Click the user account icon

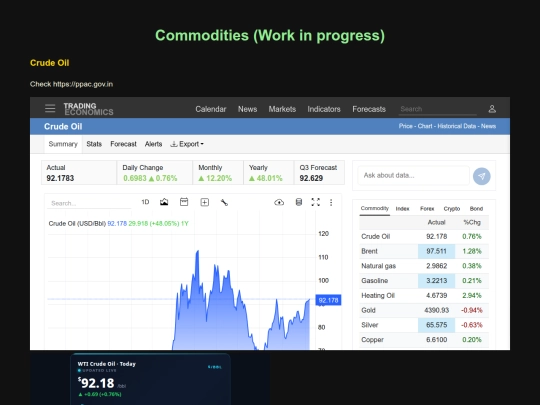[x=492, y=109]
